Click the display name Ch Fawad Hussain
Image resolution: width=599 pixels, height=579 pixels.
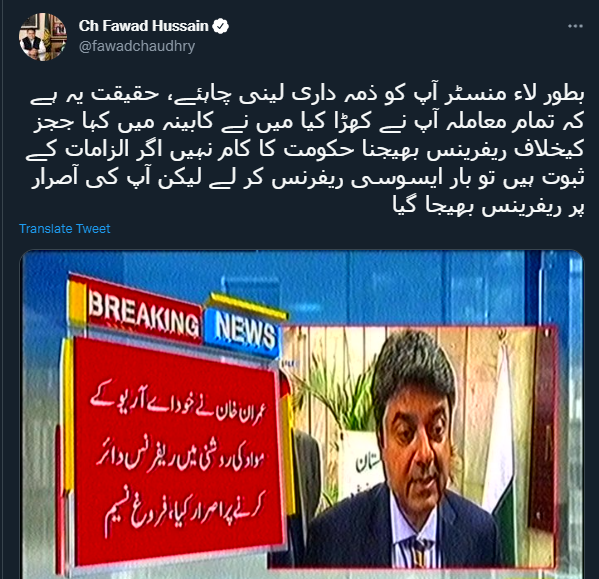coord(144,26)
